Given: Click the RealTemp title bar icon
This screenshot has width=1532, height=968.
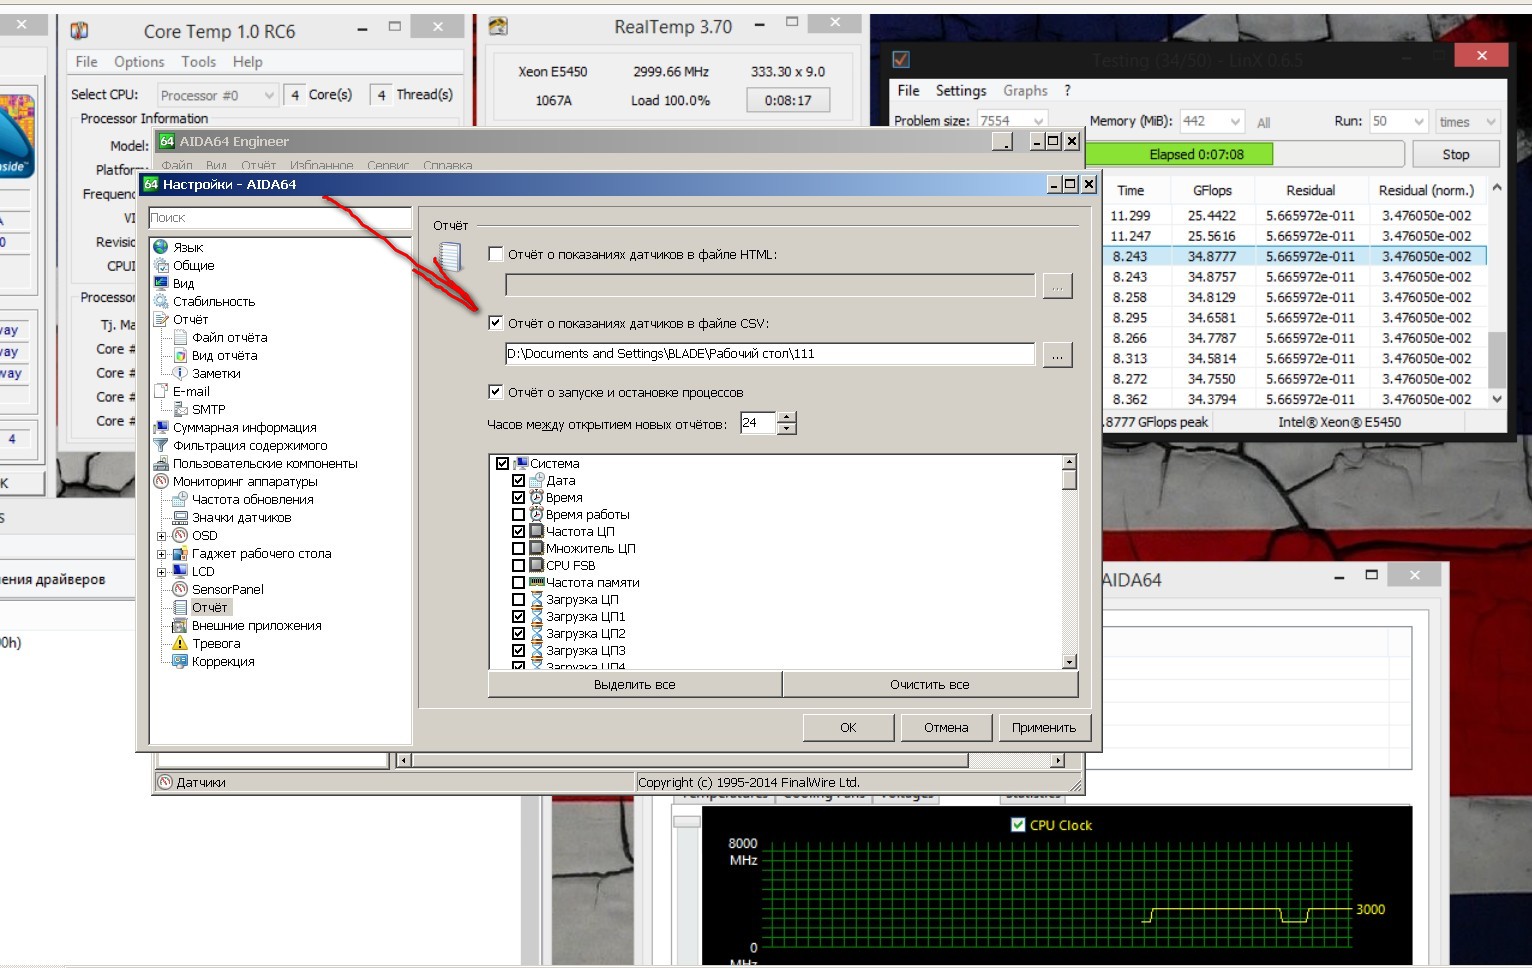Looking at the screenshot, I should [498, 27].
